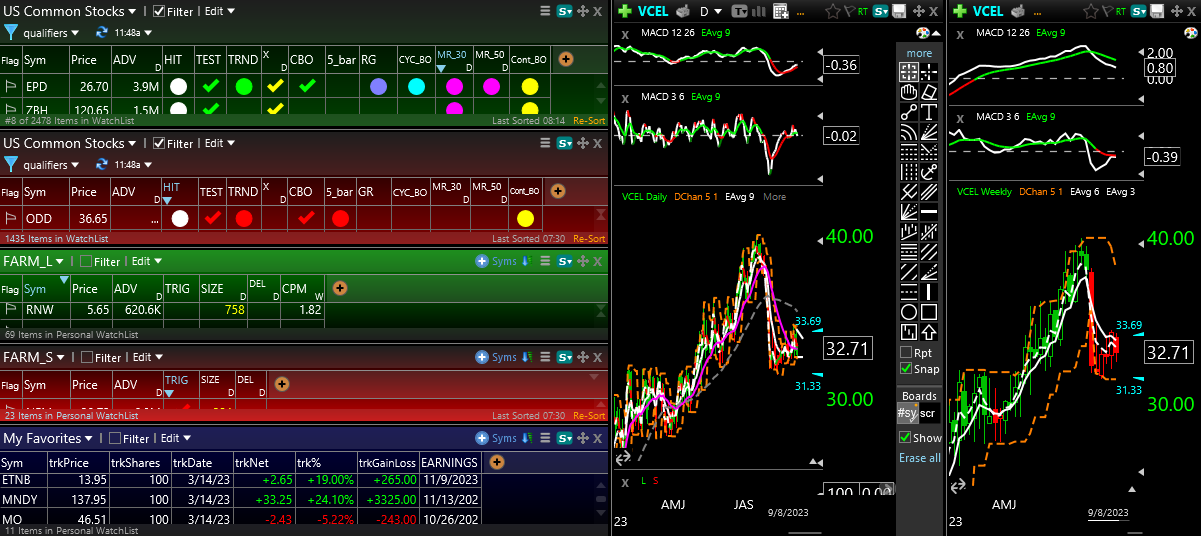The image size is (1201, 536).
Task: Click green TRND circle in EPD row
Action: [243, 87]
